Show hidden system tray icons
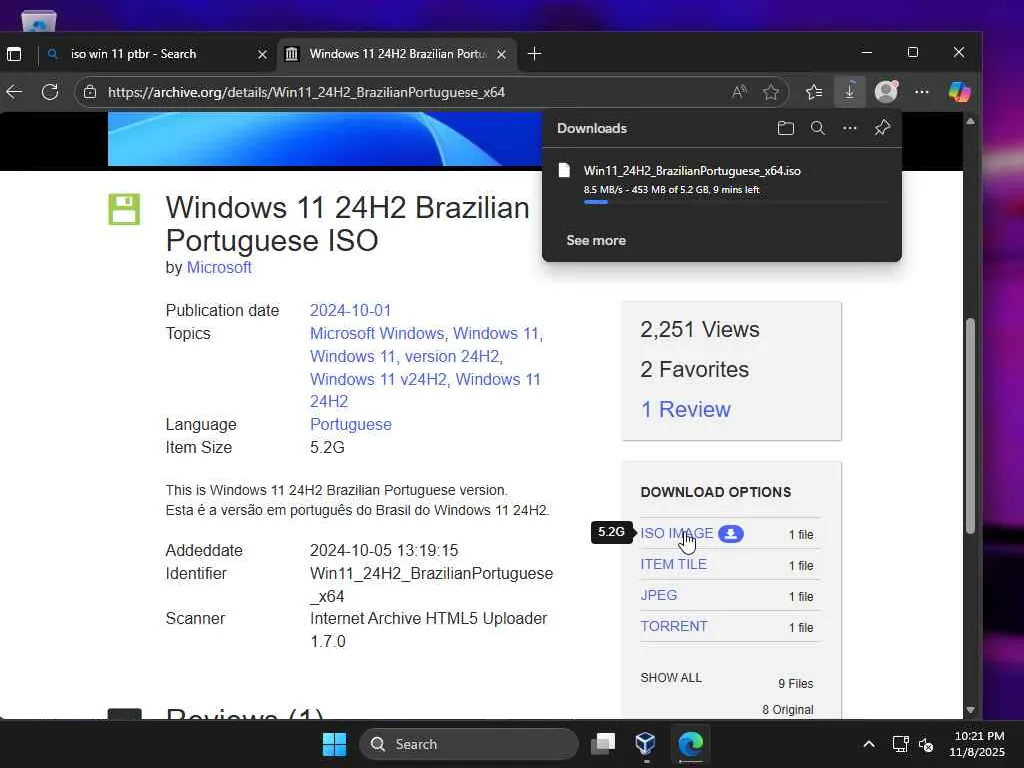The height and width of the screenshot is (768, 1024). coord(869,744)
